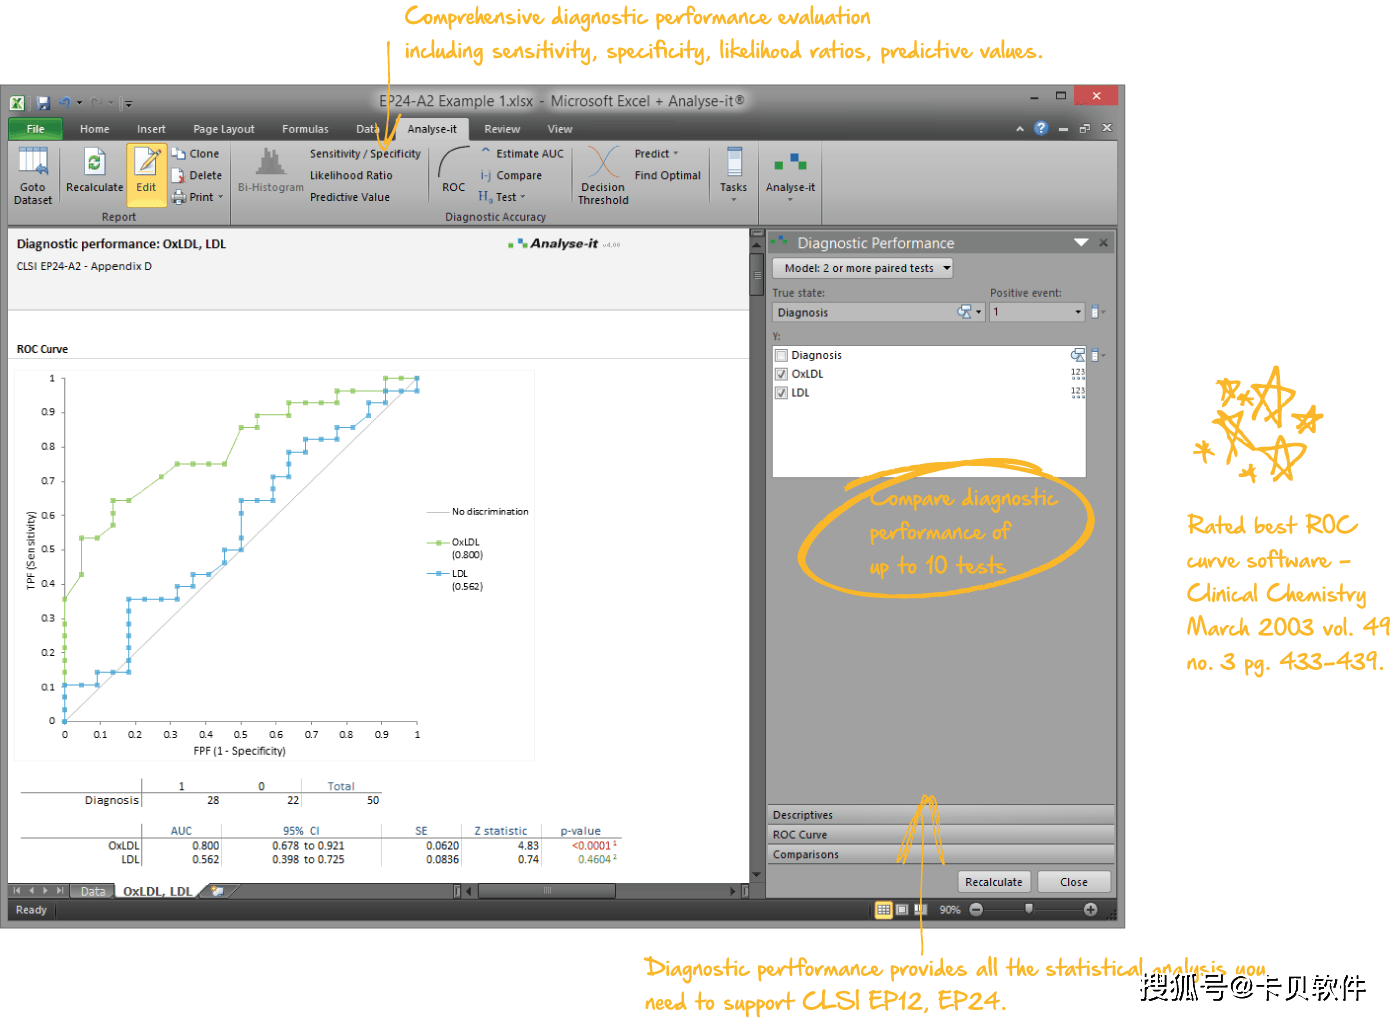Click variable type icon on Diagnosis row
The image size is (1400, 1018).
[x=1077, y=355]
